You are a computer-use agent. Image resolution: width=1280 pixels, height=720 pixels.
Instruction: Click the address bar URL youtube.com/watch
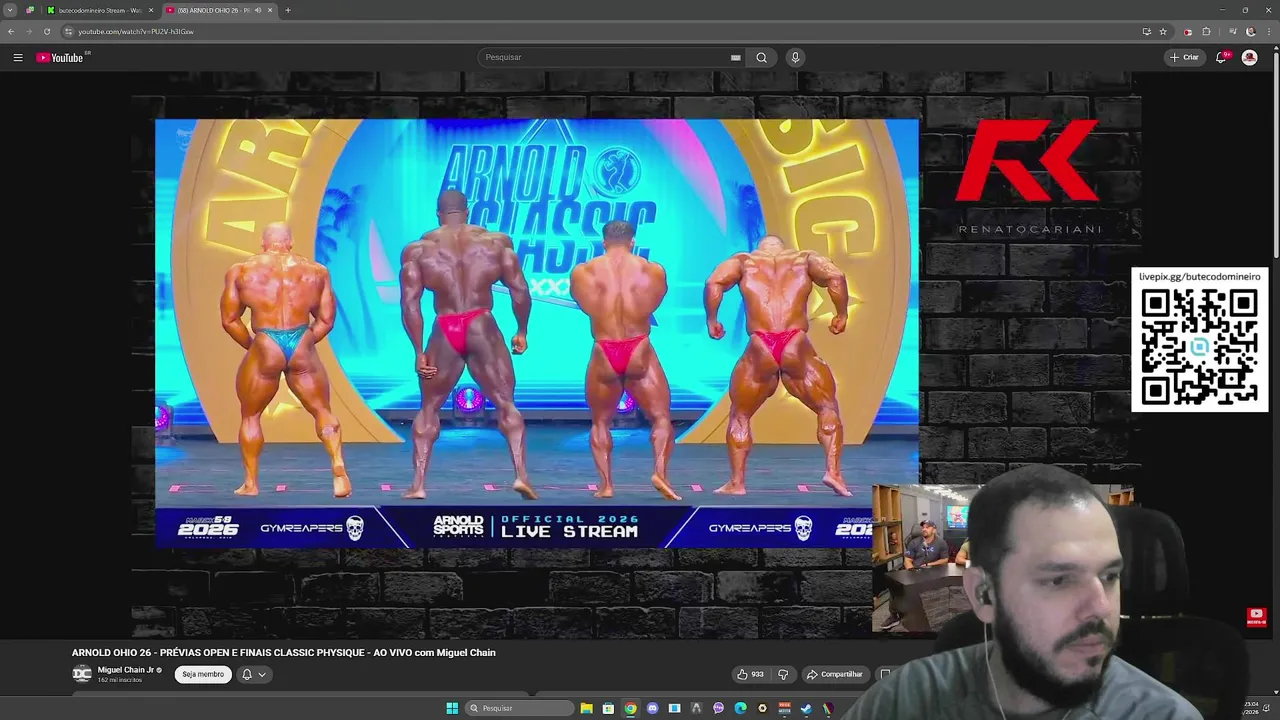click(x=136, y=32)
